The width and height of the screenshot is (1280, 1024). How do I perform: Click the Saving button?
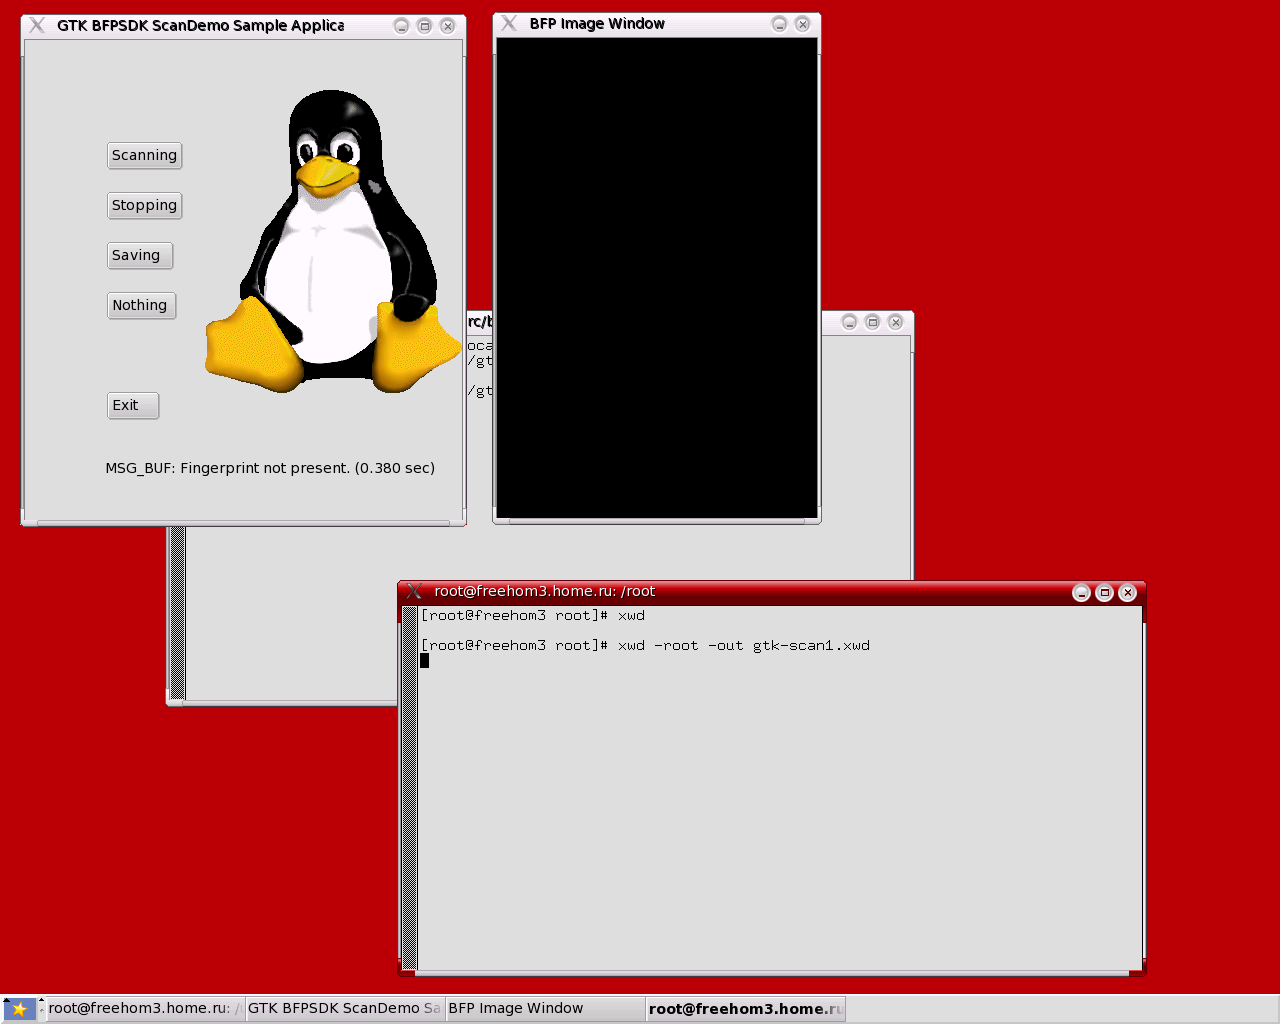(140, 255)
